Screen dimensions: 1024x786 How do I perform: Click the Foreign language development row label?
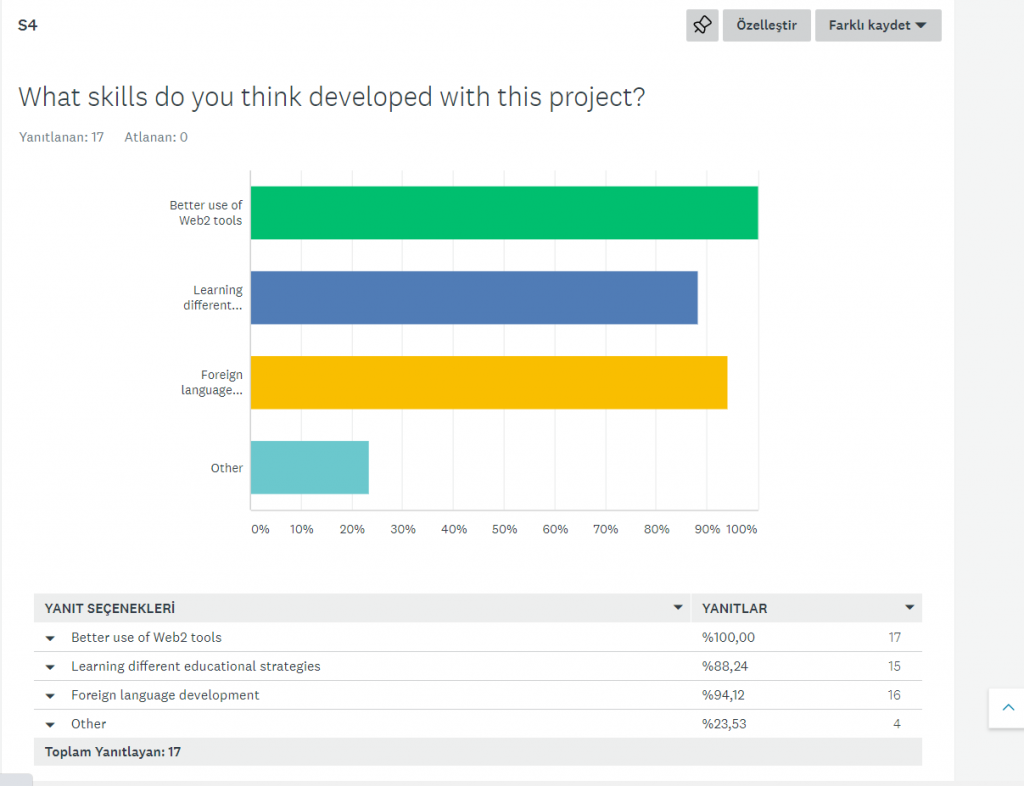coord(165,695)
